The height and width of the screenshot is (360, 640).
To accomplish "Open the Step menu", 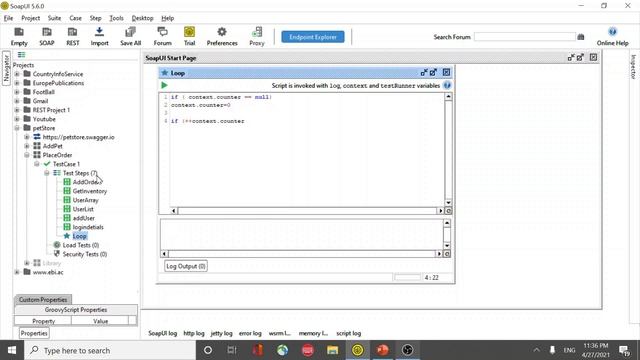I will (x=95, y=18).
